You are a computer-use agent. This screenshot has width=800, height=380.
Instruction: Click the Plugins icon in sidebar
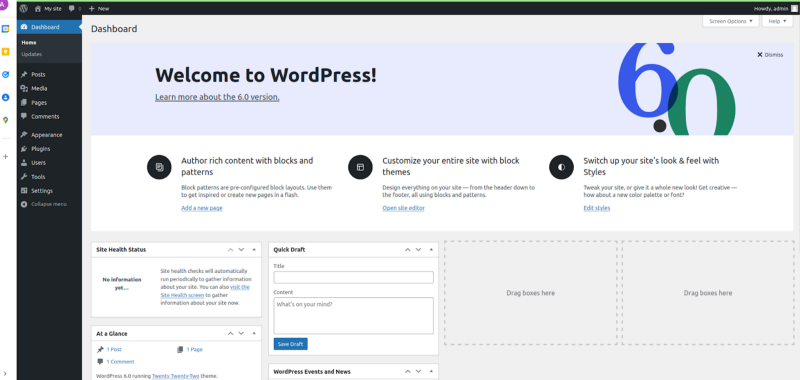(x=24, y=149)
